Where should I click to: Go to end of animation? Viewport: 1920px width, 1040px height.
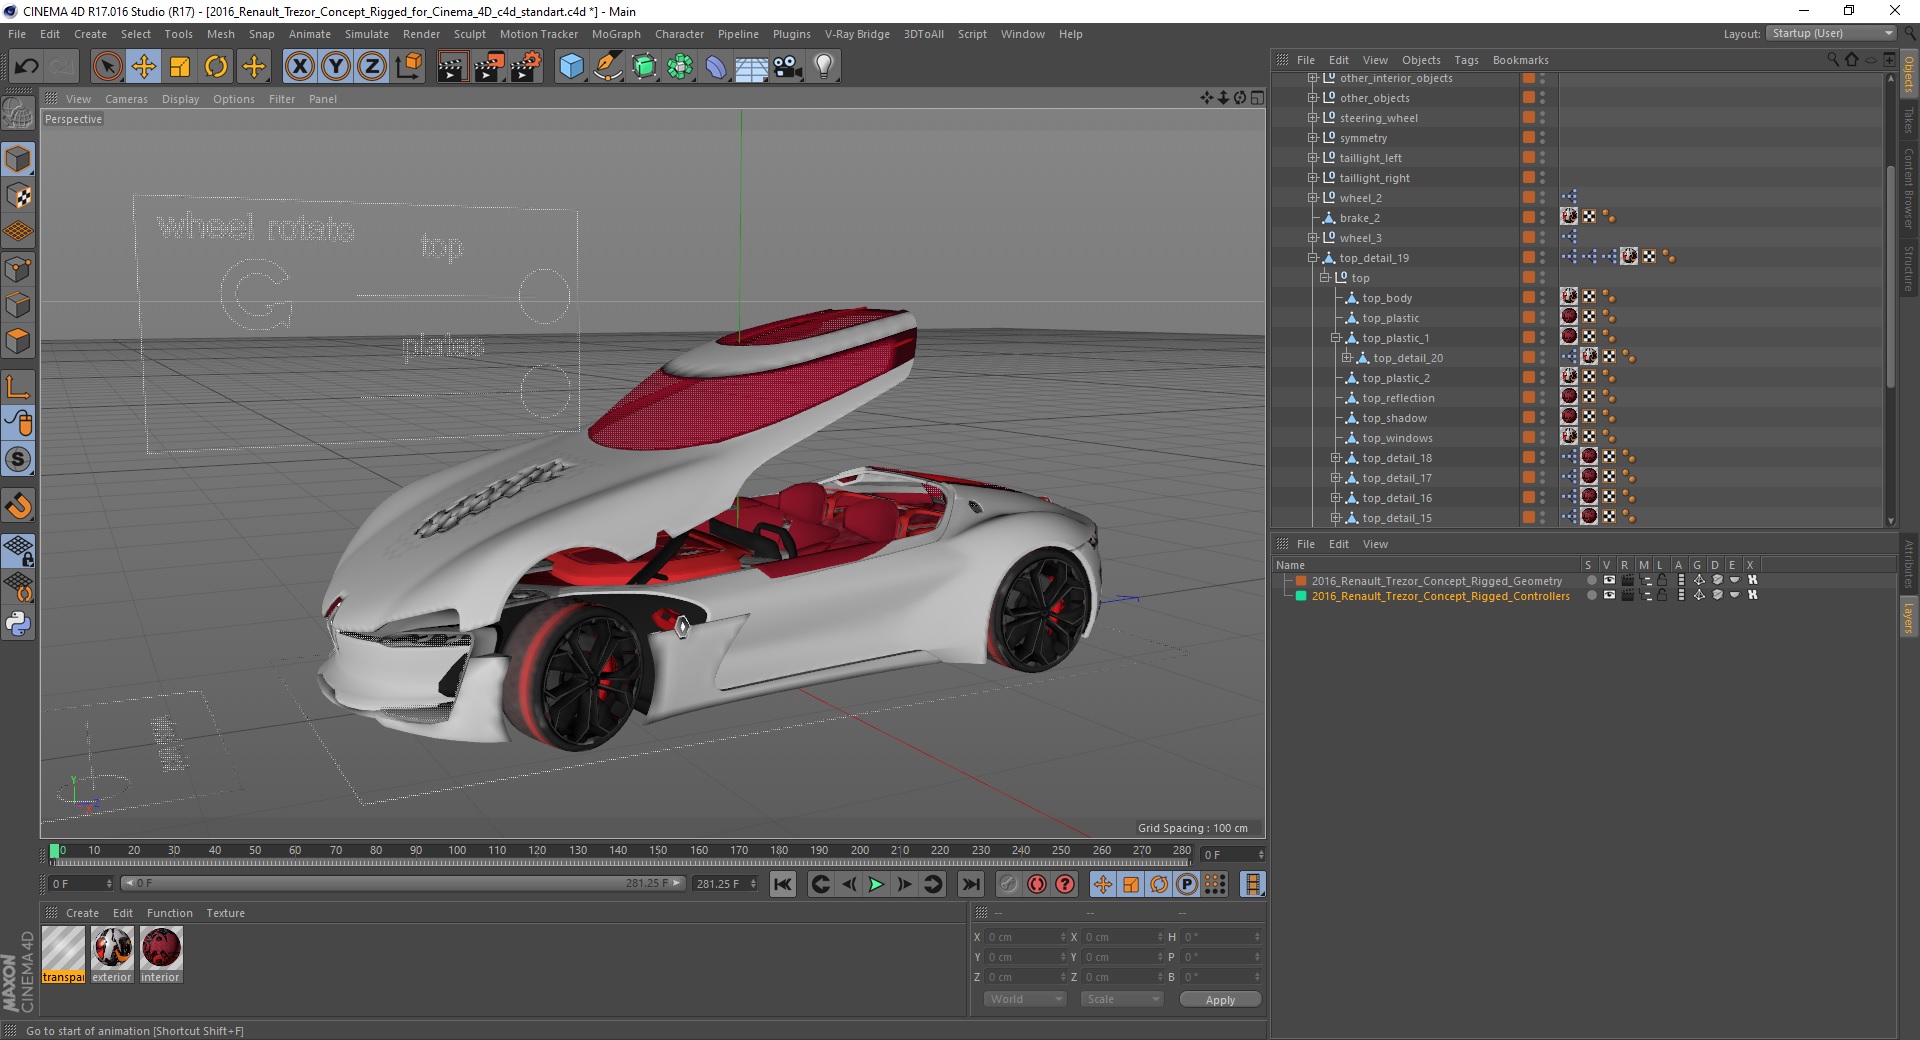(x=970, y=884)
